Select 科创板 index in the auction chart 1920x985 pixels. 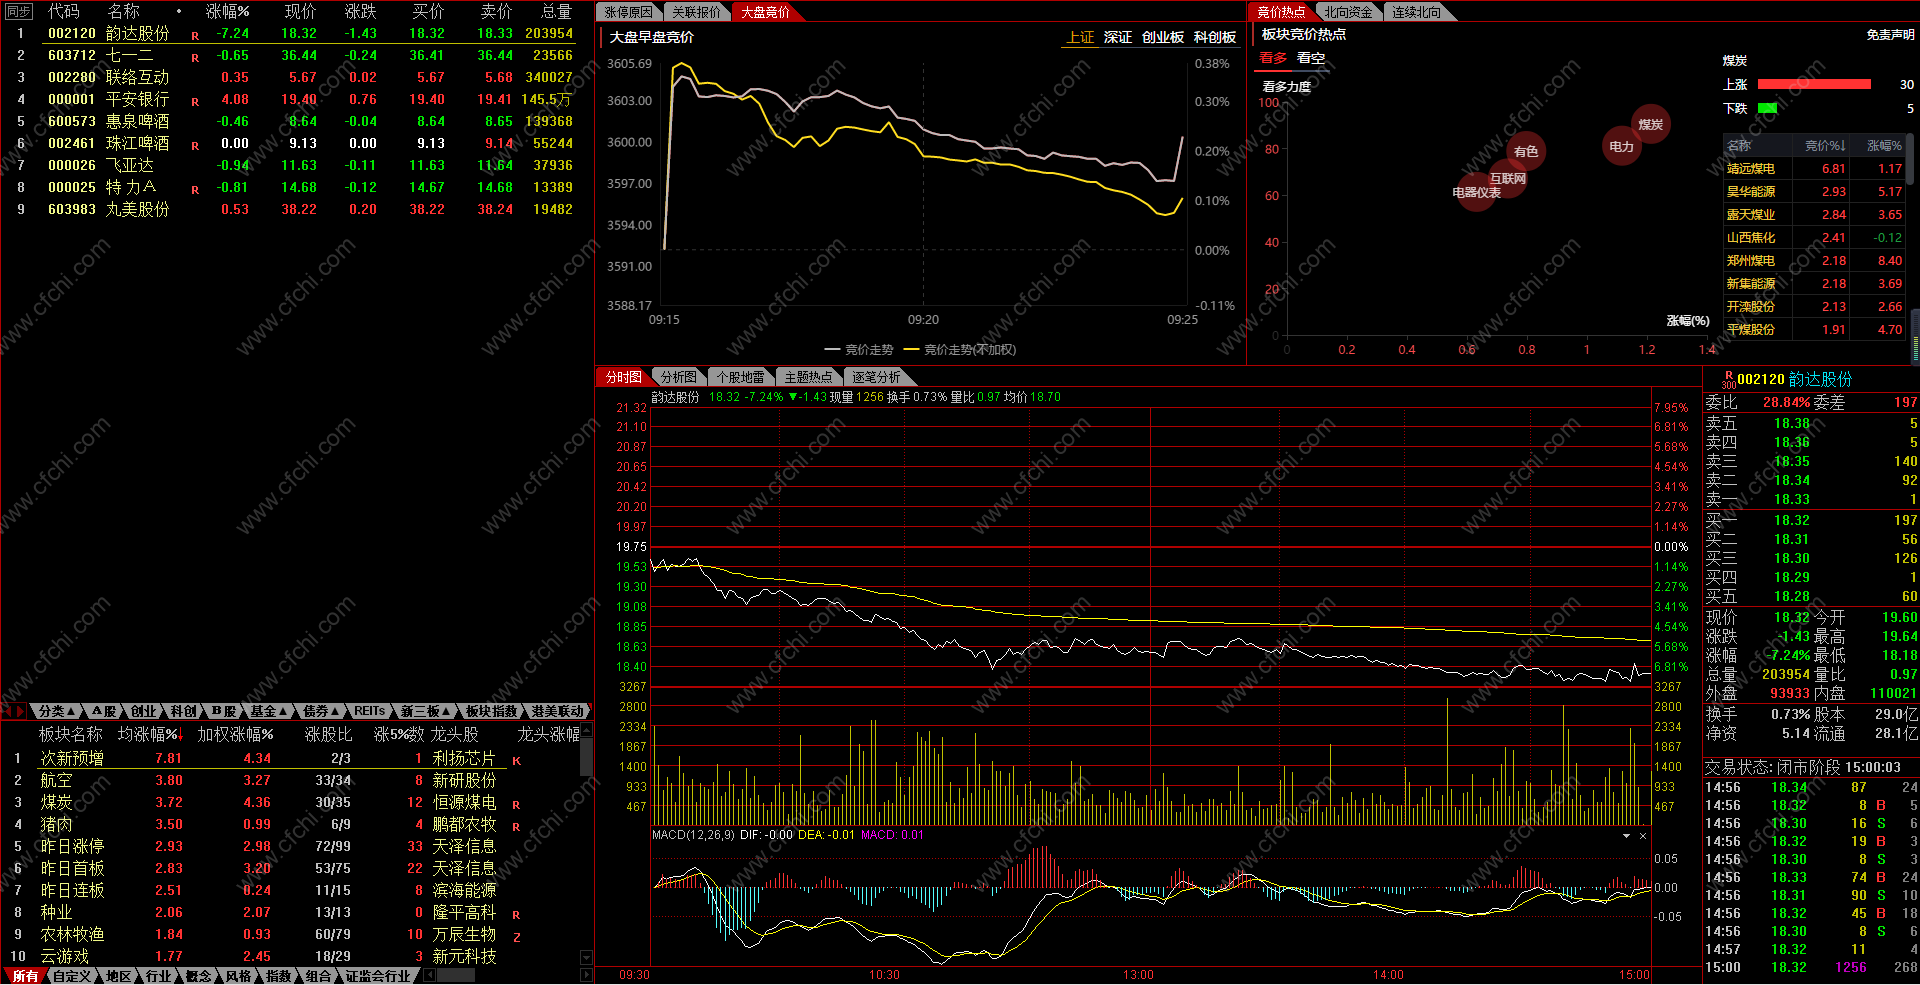[1215, 37]
